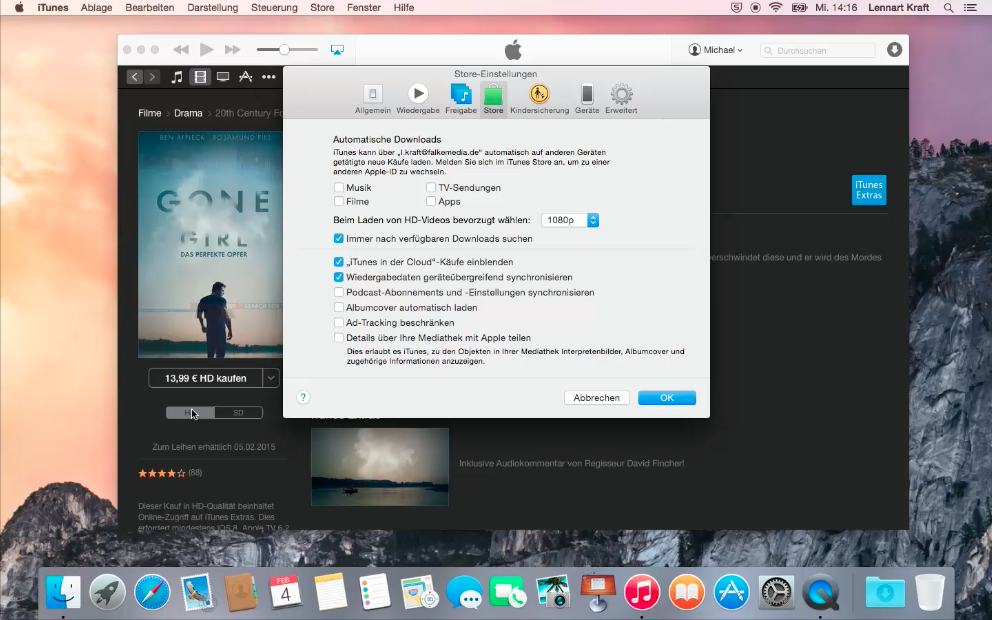Open the Allgemein preferences pane

click(x=373, y=99)
